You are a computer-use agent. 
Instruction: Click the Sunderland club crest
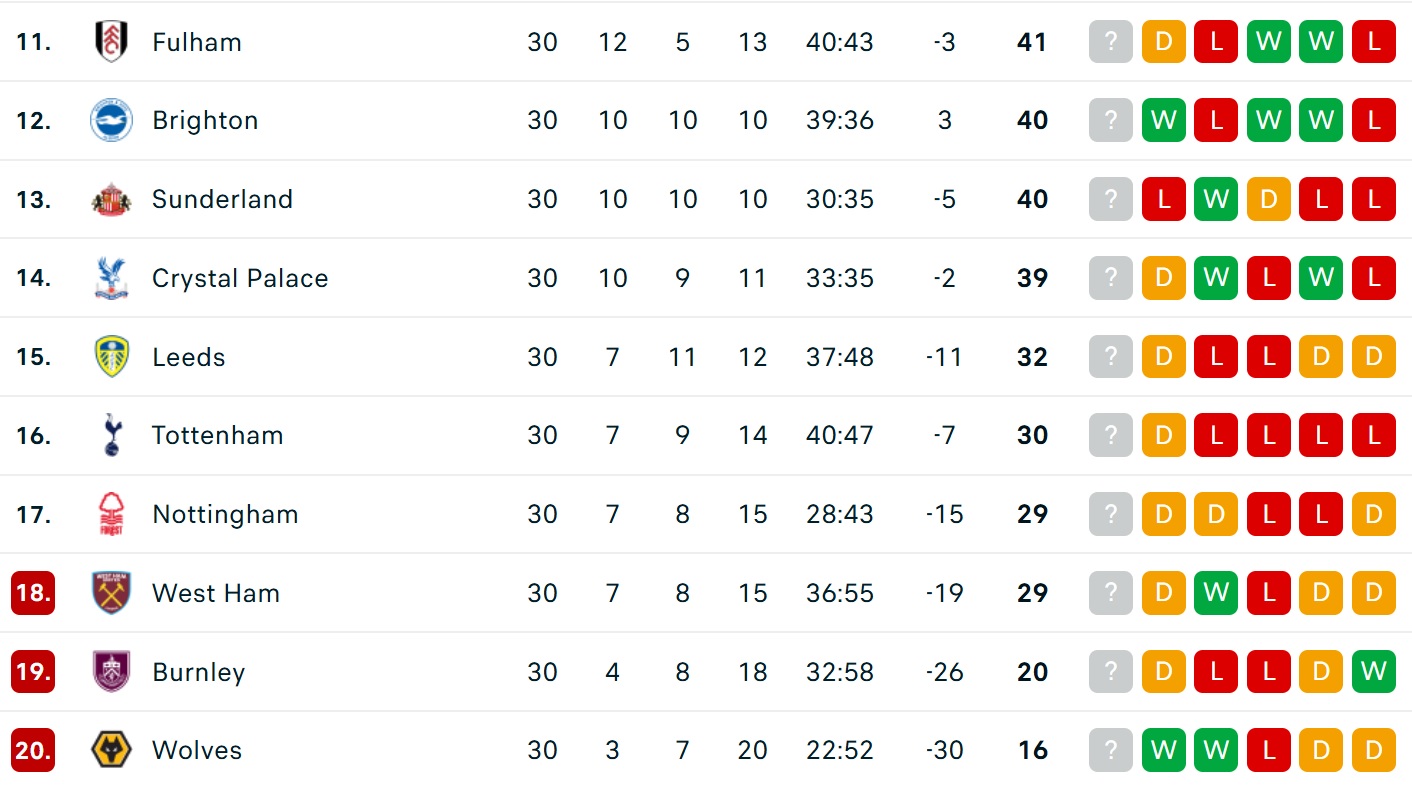coord(111,199)
